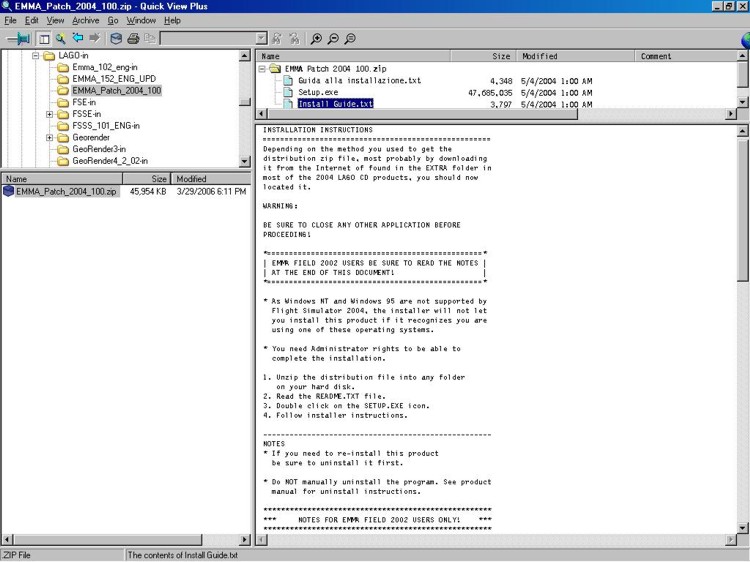This screenshot has width=750, height=562.
Task: Go forward with the gray right arrow
Action: [x=95, y=38]
